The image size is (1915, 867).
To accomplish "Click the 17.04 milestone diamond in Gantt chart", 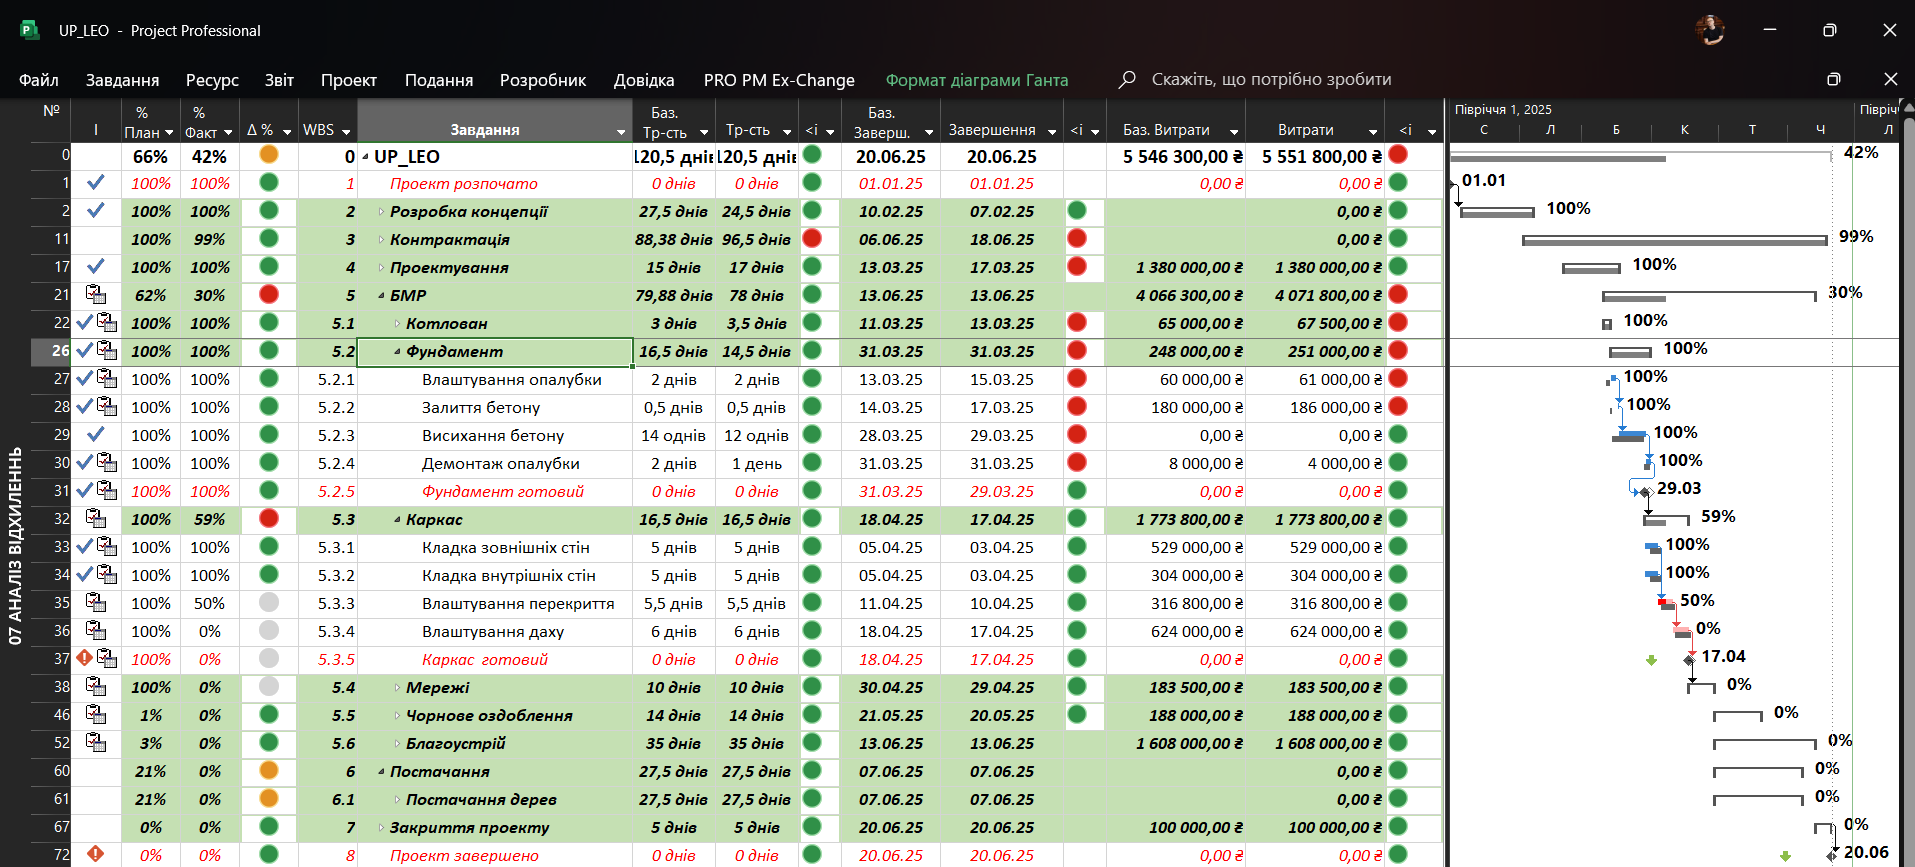I will (1689, 659).
